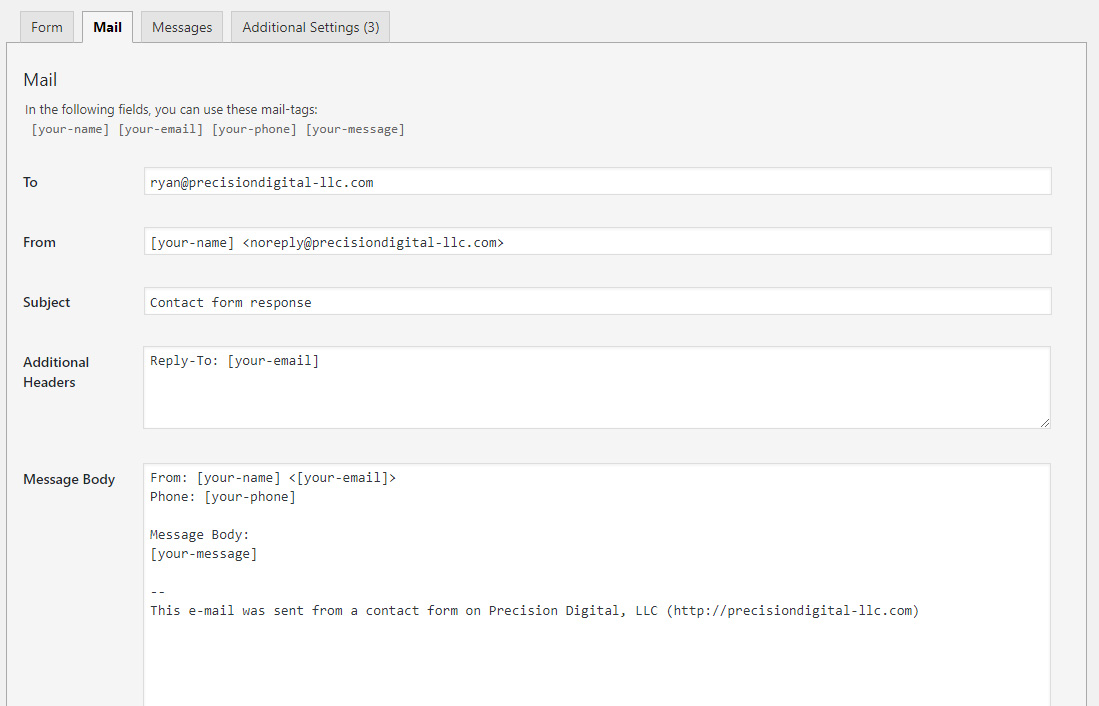Switch to the Form tab
Image resolution: width=1099 pixels, height=706 pixels.
pyautogui.click(x=47, y=27)
